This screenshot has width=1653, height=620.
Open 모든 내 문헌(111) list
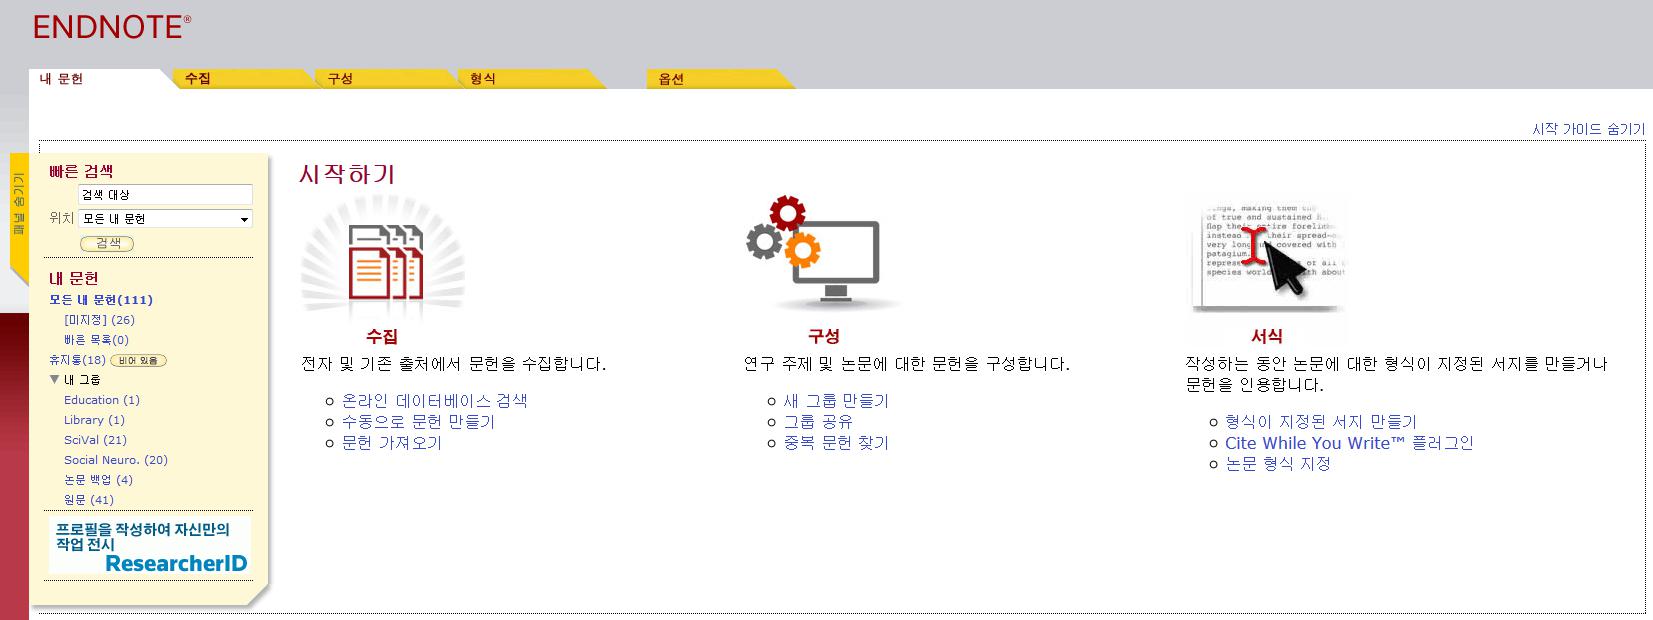pyautogui.click(x=101, y=300)
